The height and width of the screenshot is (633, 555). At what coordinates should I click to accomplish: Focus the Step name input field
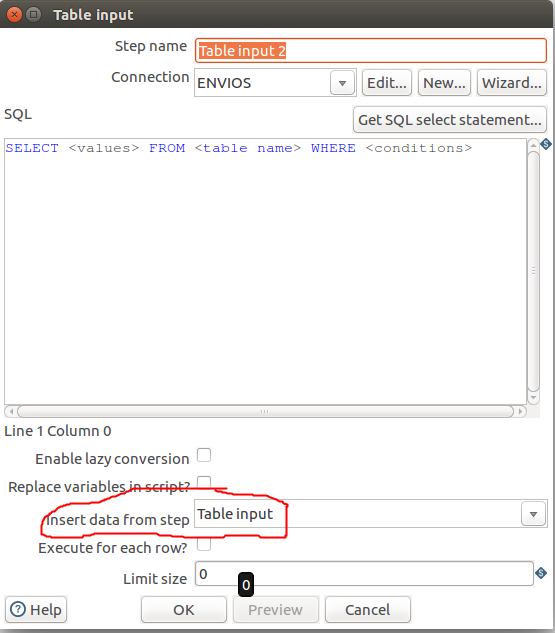tap(371, 51)
